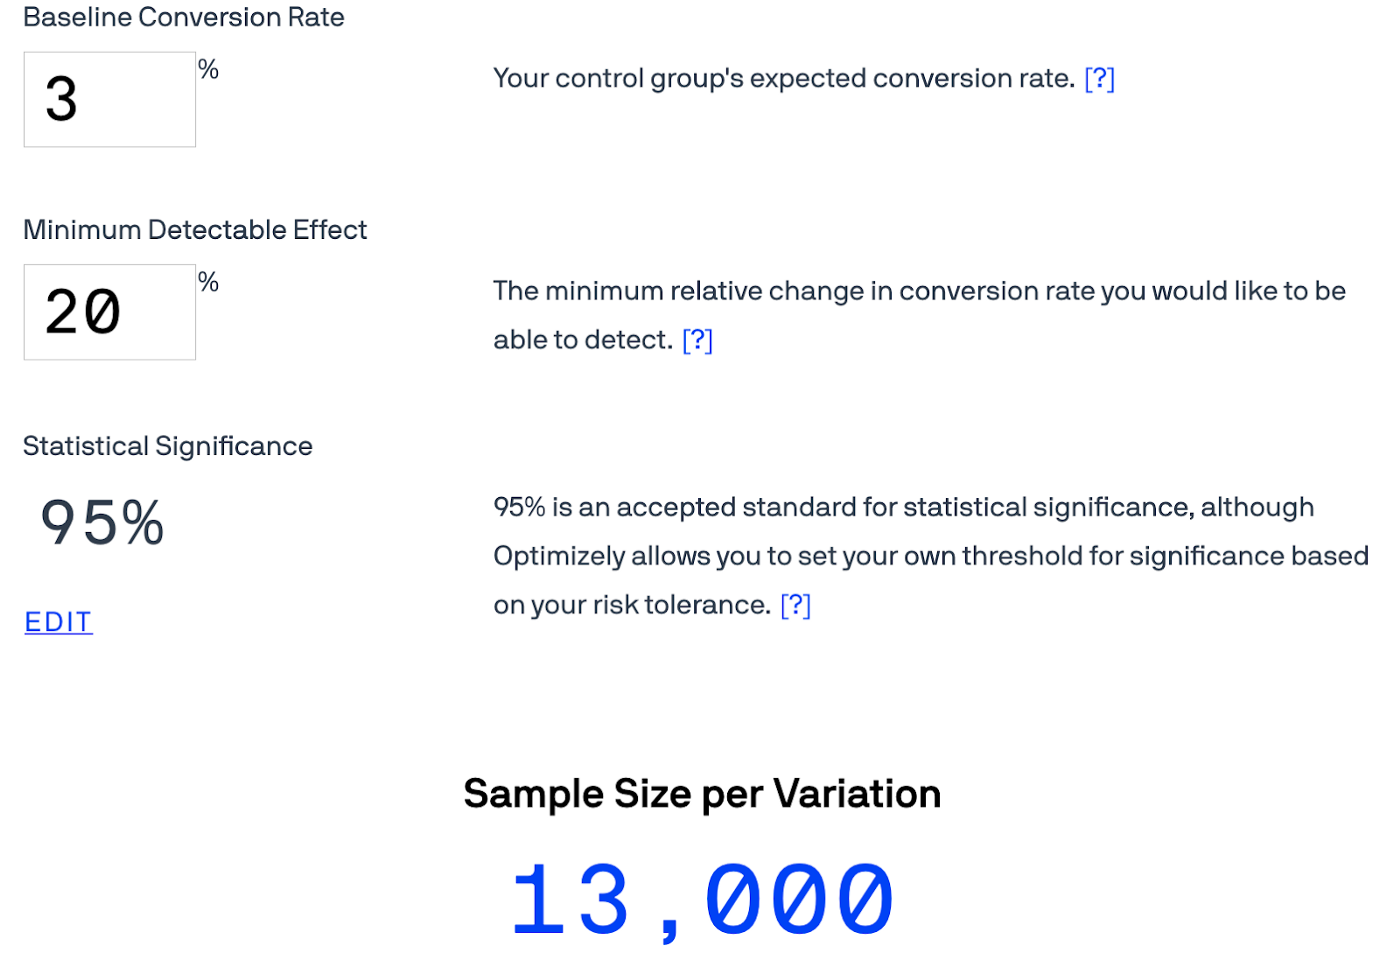Click the words 'on your risk tolerance.'
Viewport: 1400px width, 966px height.
coord(631,606)
